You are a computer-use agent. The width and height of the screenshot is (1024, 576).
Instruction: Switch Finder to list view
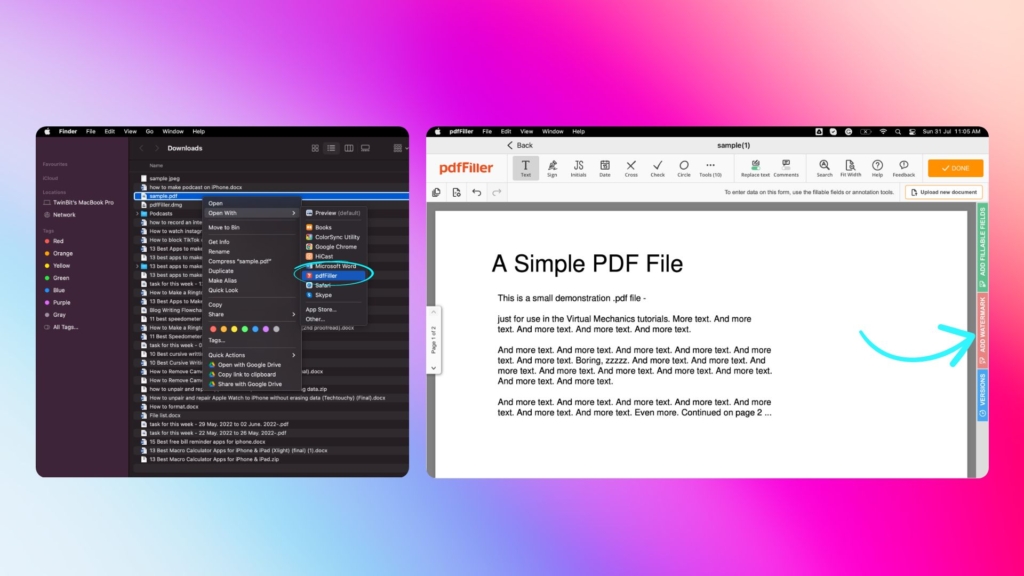[332, 148]
